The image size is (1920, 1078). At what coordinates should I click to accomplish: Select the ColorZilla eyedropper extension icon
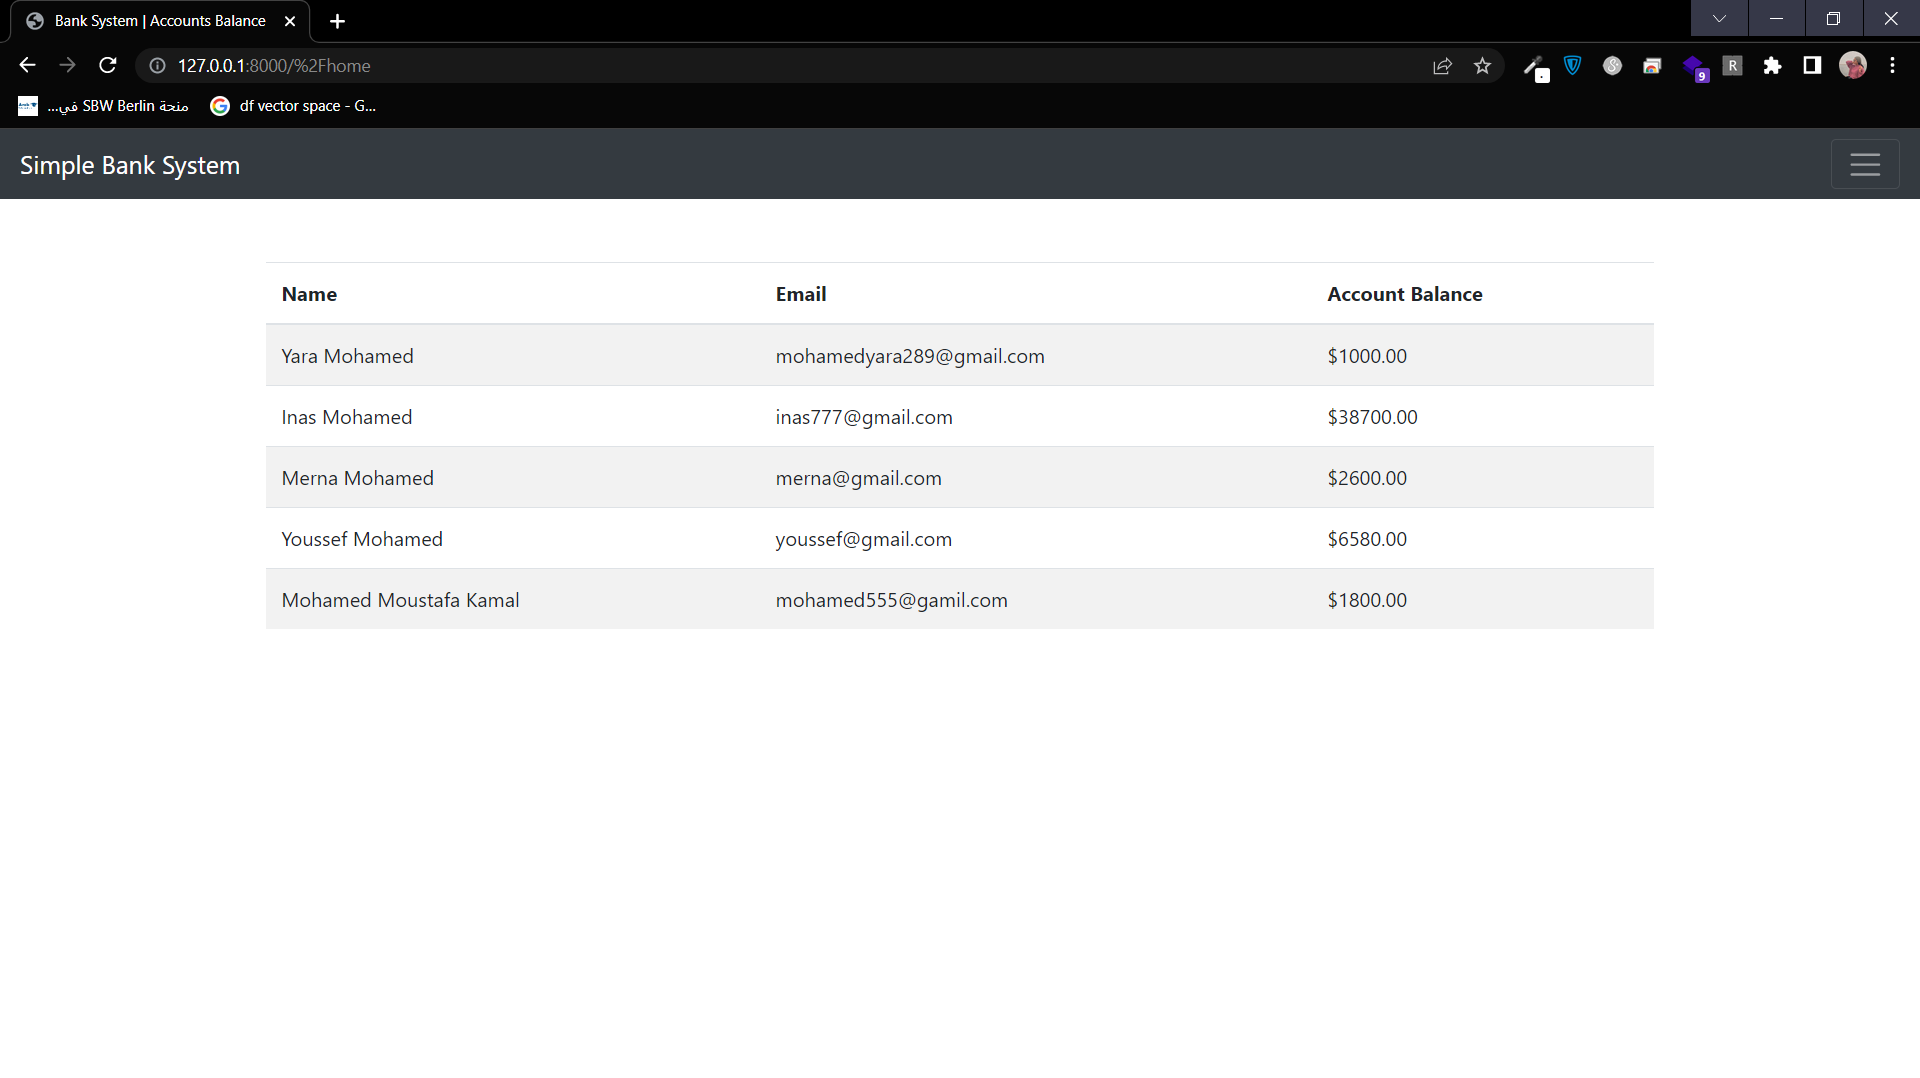pos(1534,65)
